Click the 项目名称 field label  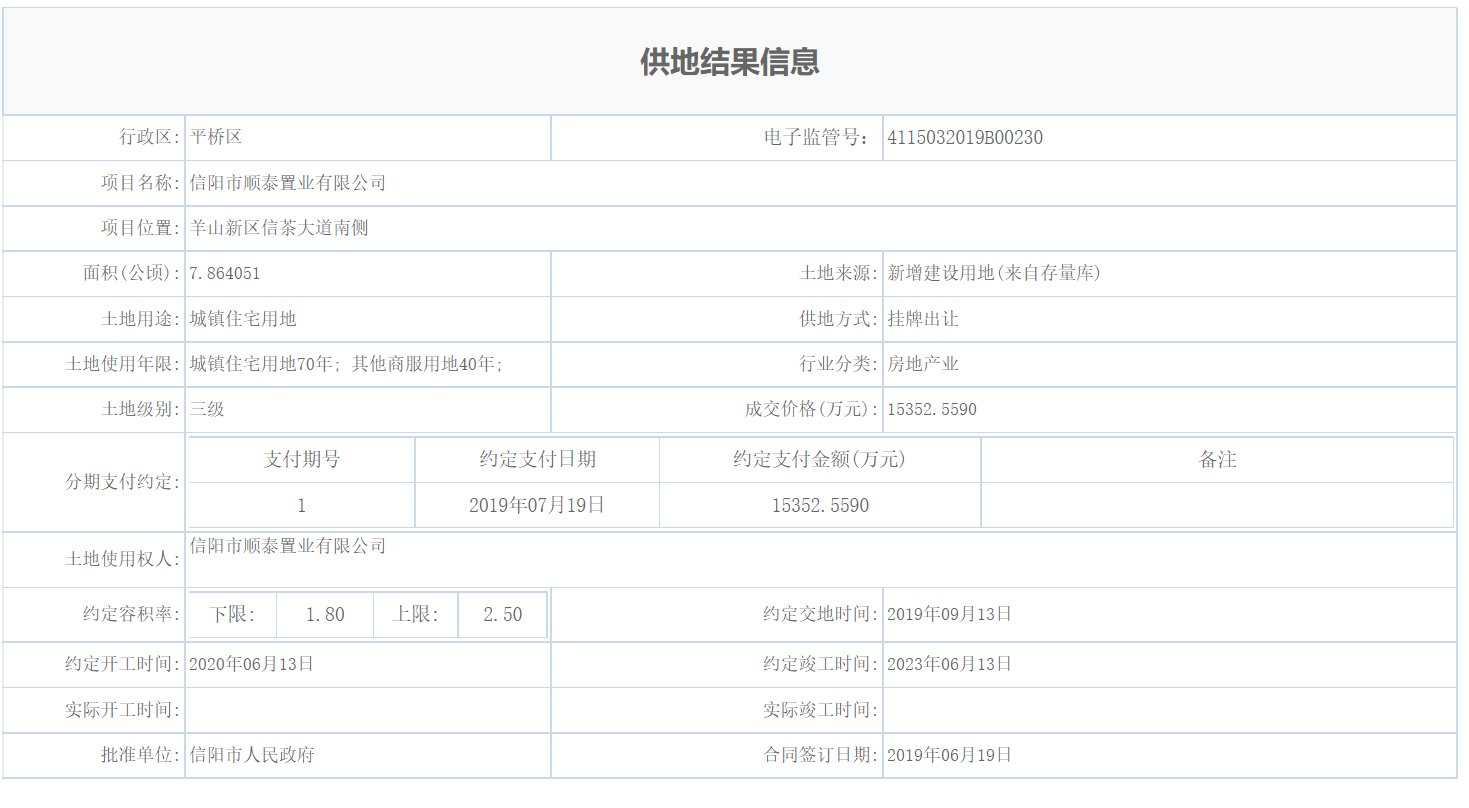(141, 183)
